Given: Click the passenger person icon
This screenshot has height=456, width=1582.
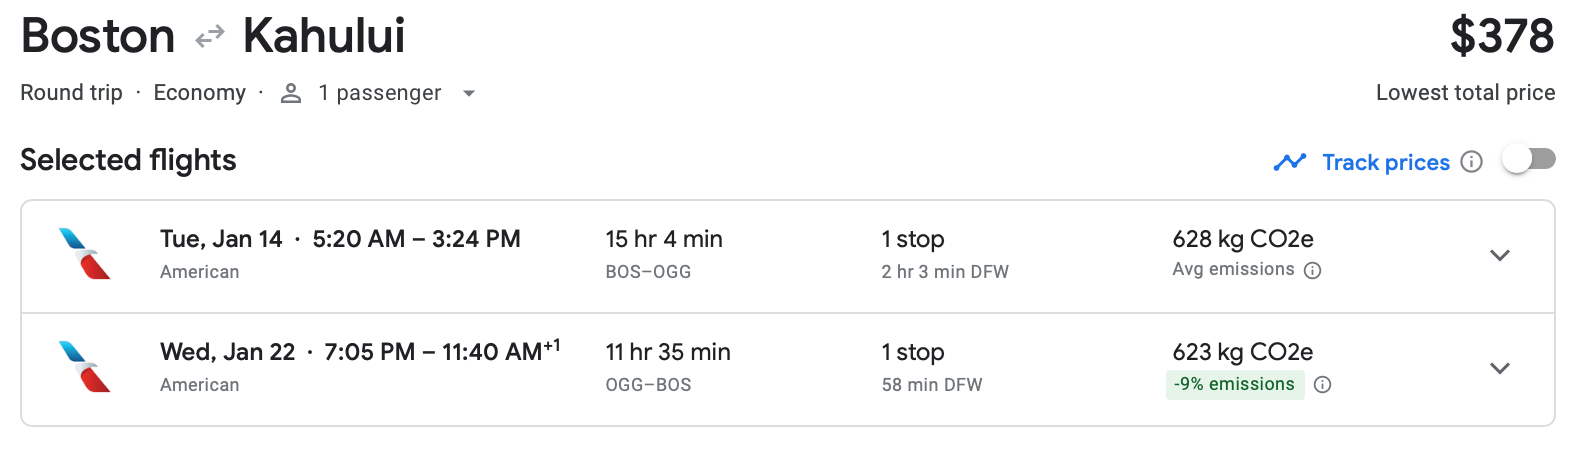Looking at the screenshot, I should (291, 93).
